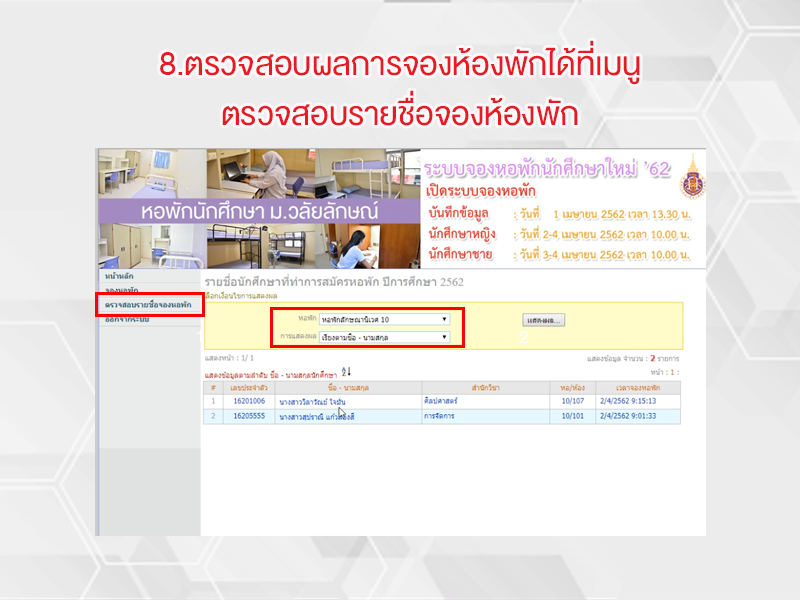800x600 pixels.
Task: Open the หอพัก dormitory dropdown
Action: 384,320
